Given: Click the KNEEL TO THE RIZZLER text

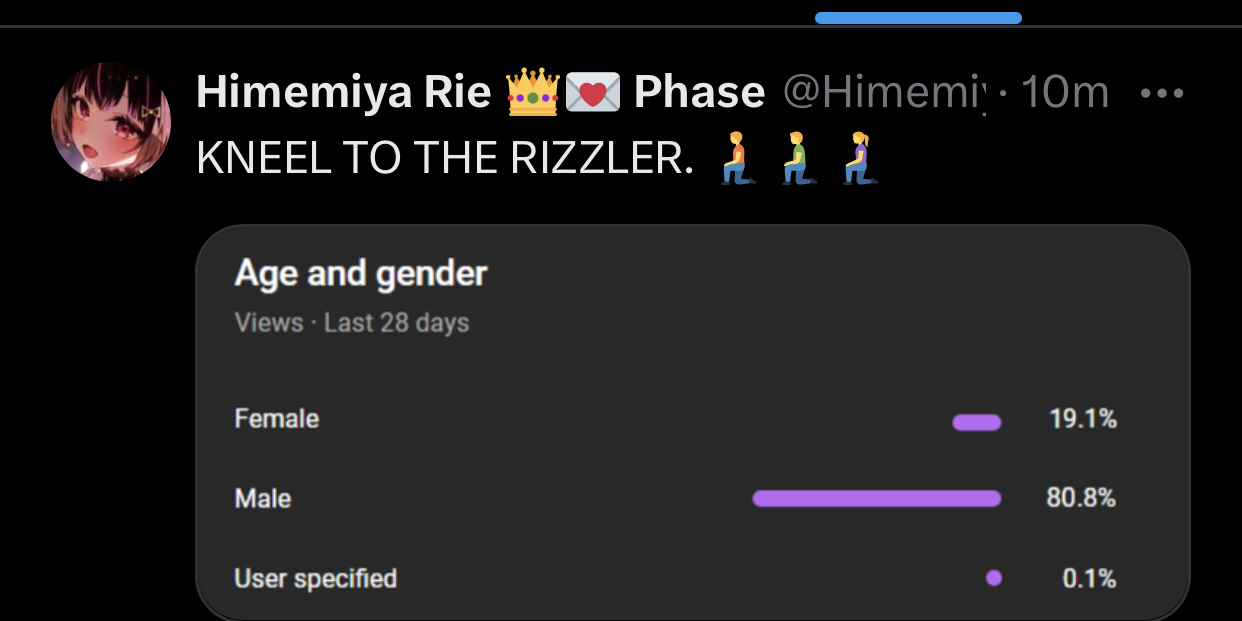Looking at the screenshot, I should click(445, 159).
